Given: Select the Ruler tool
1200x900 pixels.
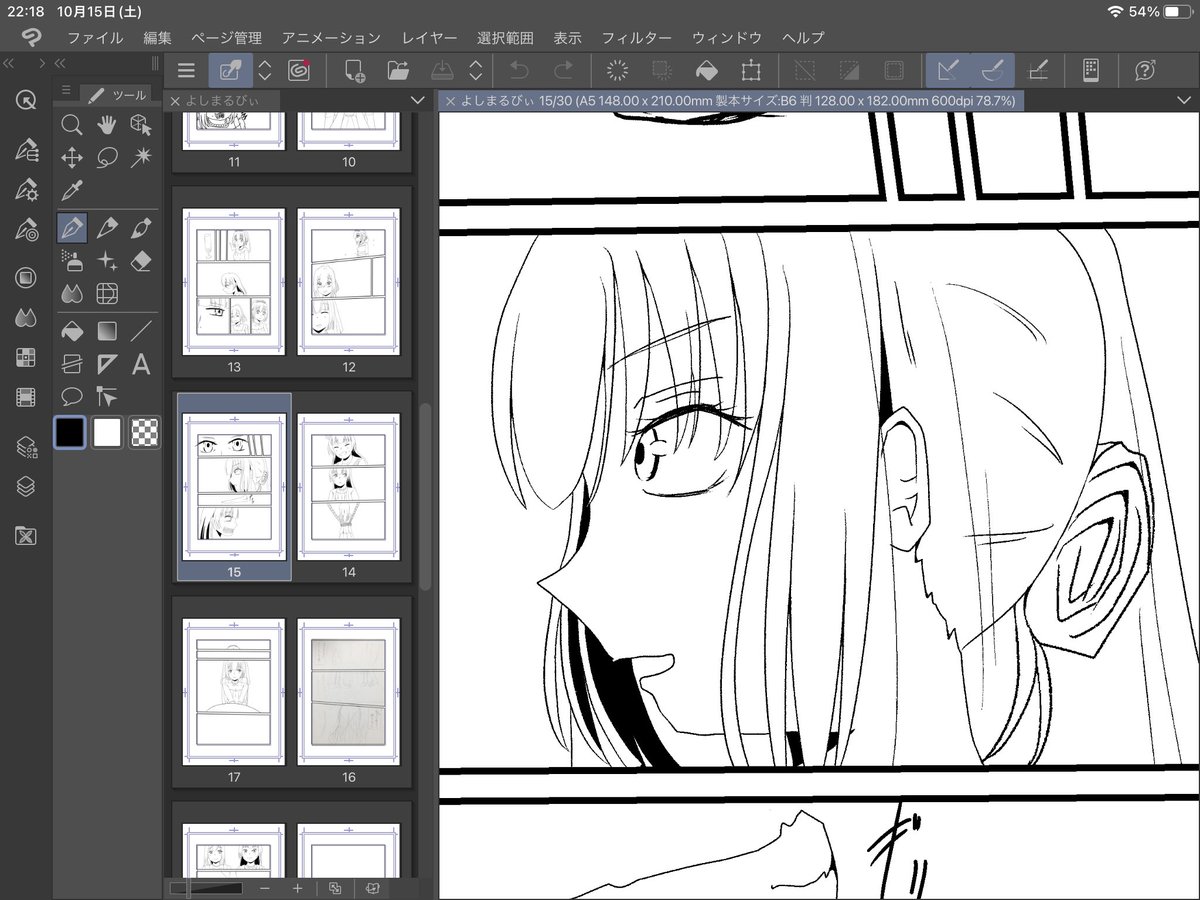Looking at the screenshot, I should (107, 364).
